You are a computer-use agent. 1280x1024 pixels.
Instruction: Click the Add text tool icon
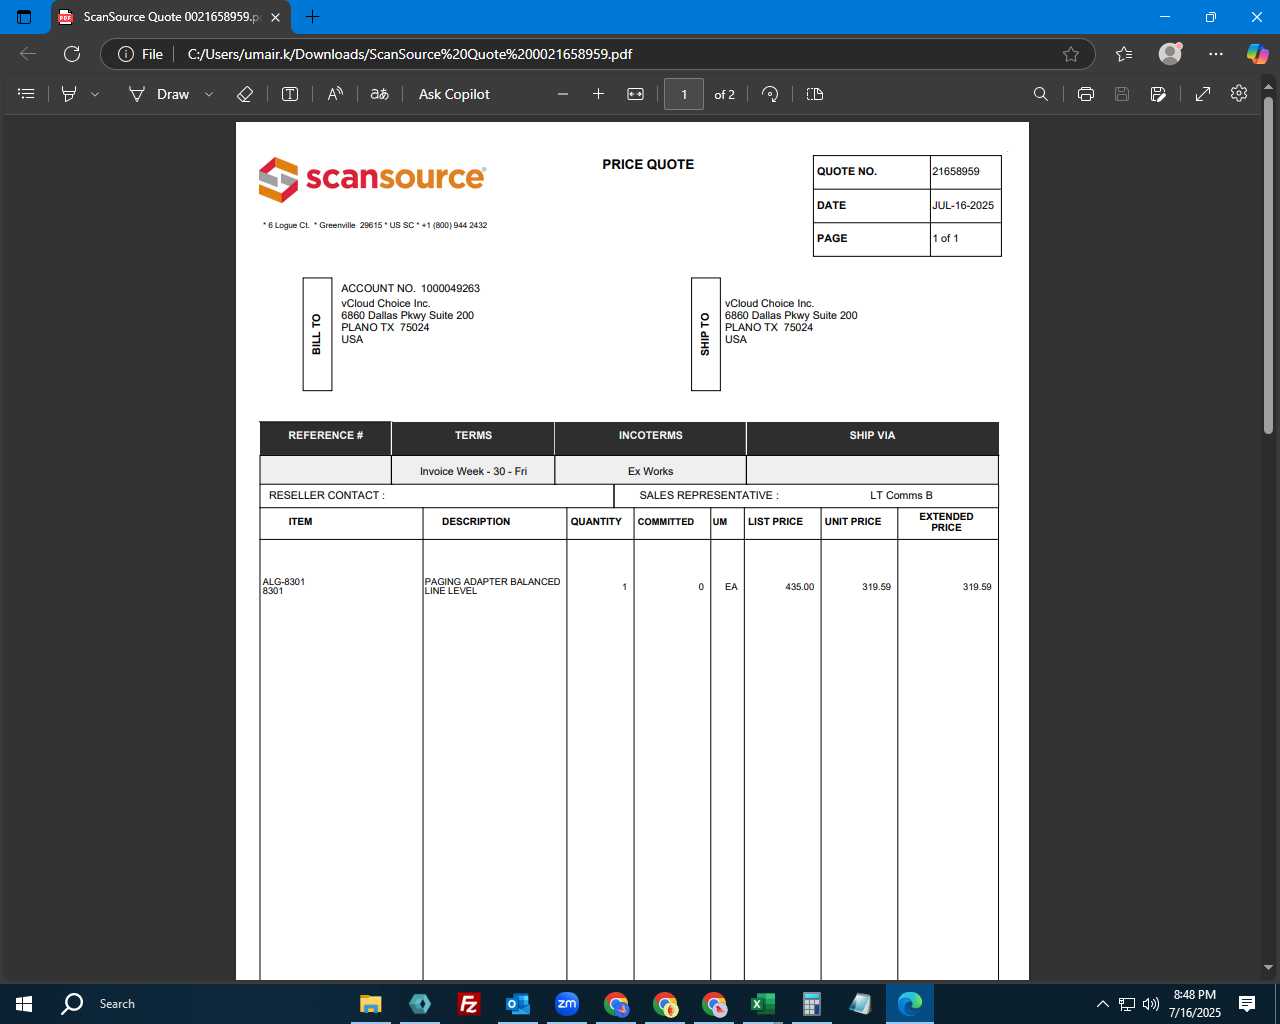point(290,94)
